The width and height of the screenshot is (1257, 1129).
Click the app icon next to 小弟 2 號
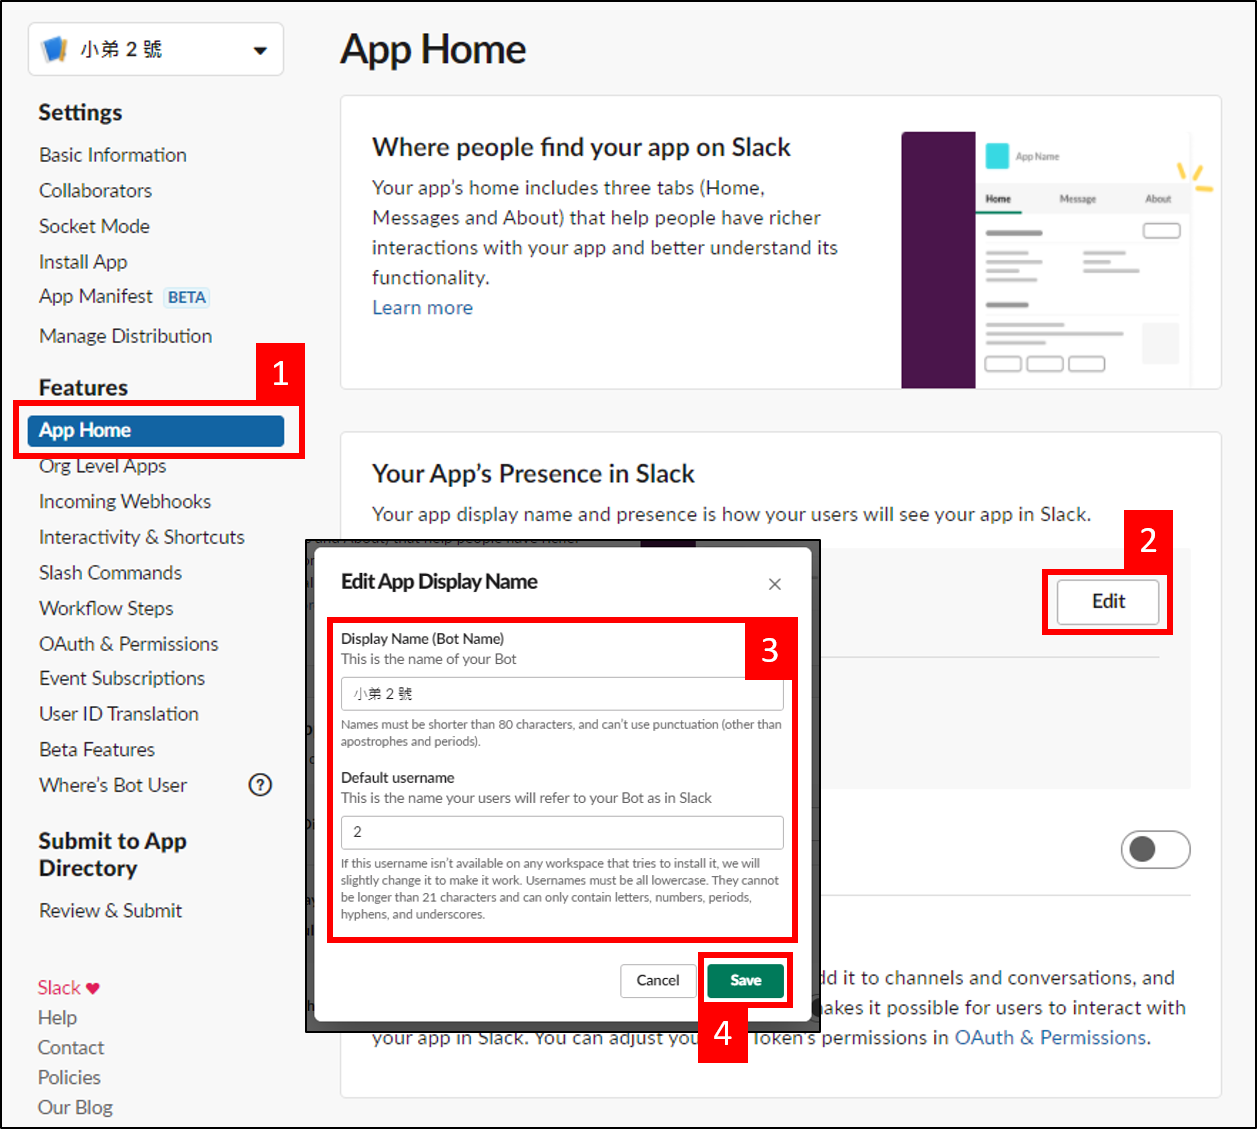(x=54, y=49)
